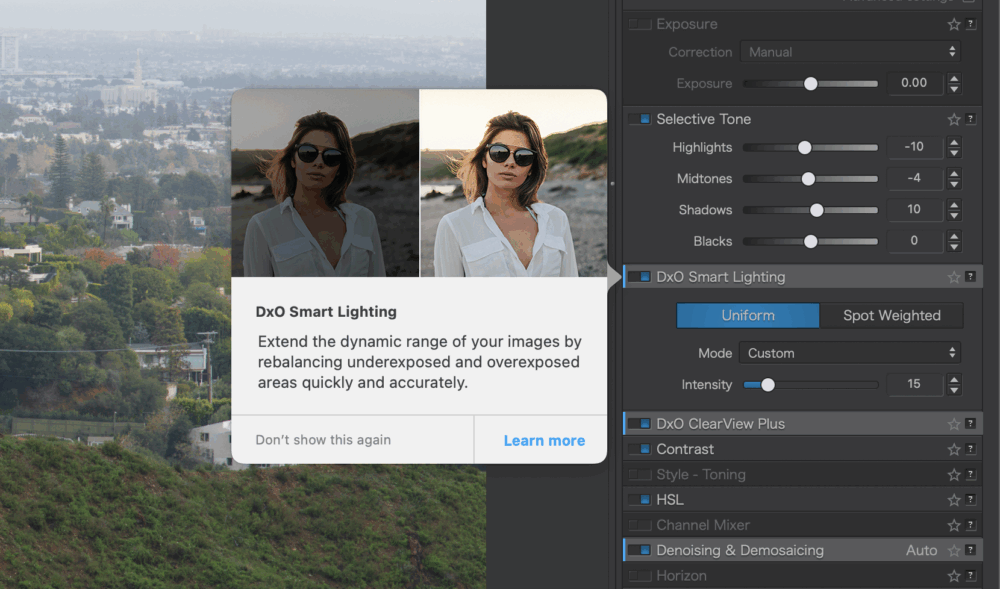Open the Exposure Correction dropdown
Screen dimensions: 1000x589
click(x=850, y=52)
